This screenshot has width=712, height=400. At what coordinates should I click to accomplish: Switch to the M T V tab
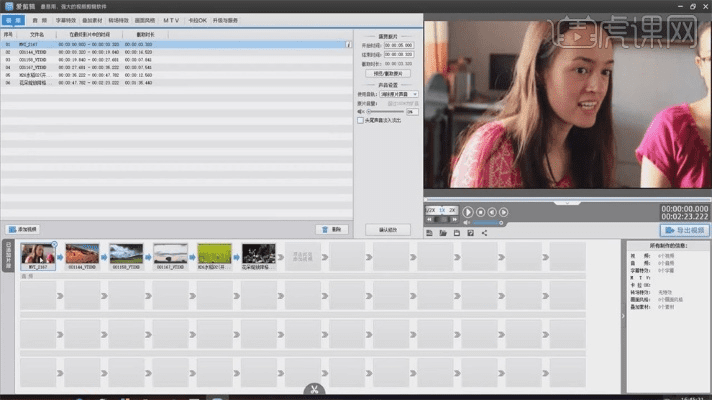tap(171, 19)
